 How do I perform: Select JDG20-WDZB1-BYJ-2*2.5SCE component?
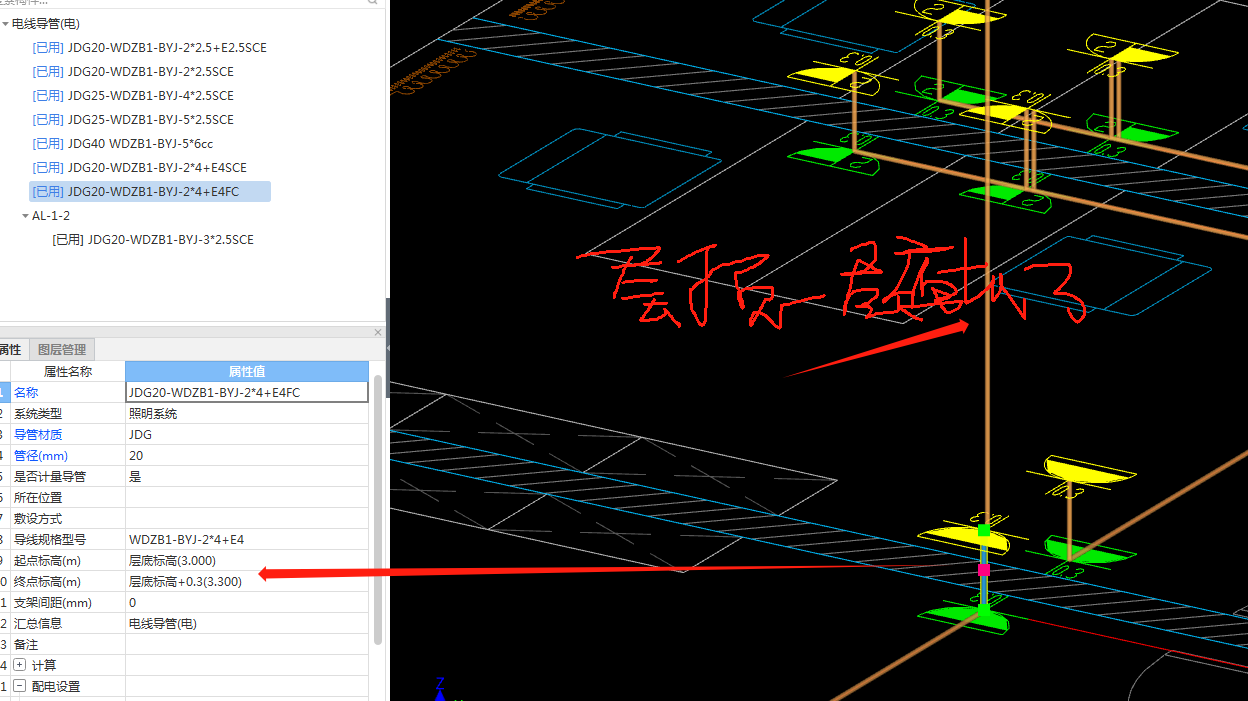pos(133,71)
